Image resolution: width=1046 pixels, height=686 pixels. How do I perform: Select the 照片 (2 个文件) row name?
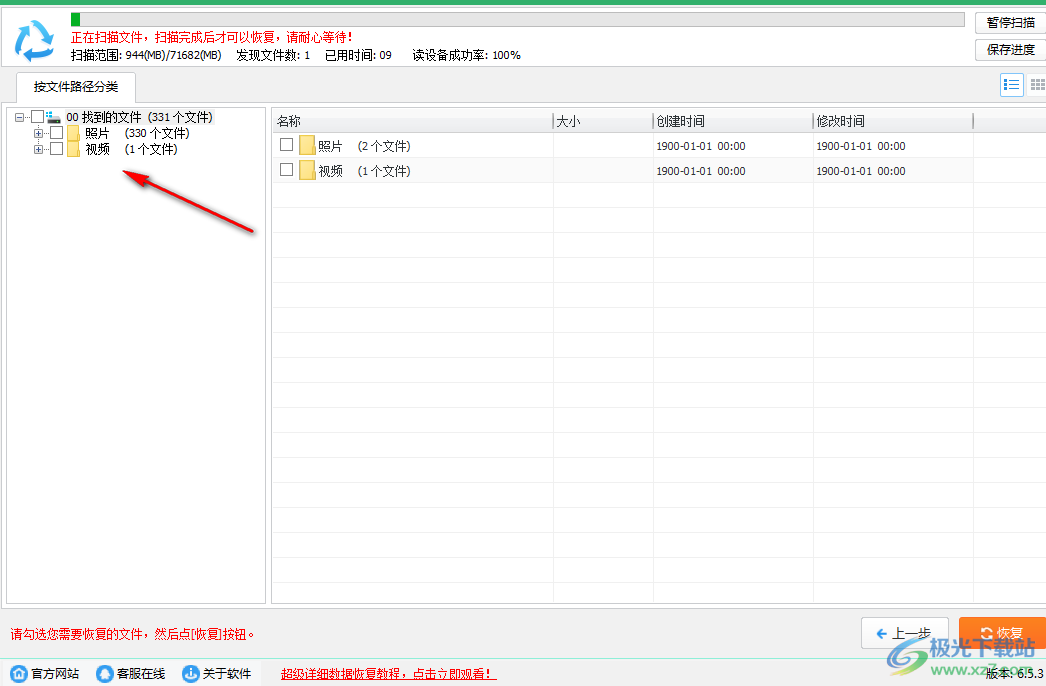point(364,146)
